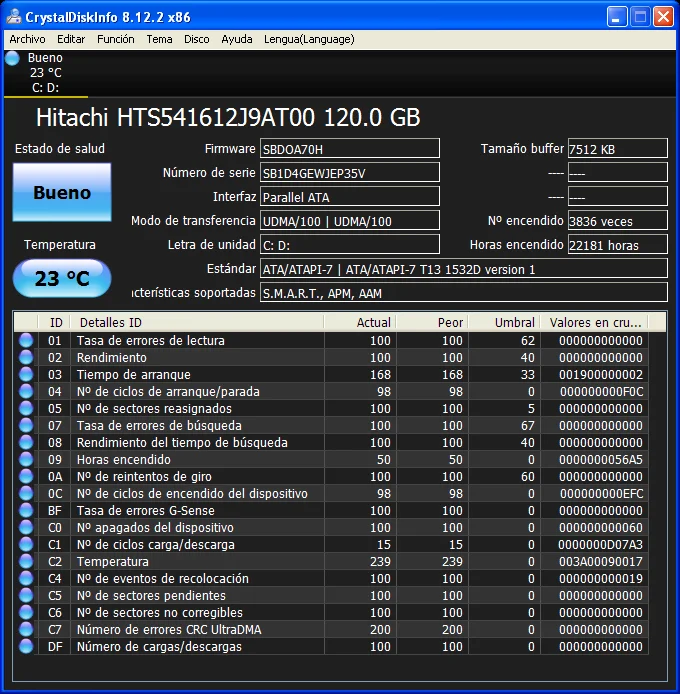Click the status orb for Tasa de errores G-Sense
Image resolution: width=680 pixels, height=694 pixels.
[26, 510]
